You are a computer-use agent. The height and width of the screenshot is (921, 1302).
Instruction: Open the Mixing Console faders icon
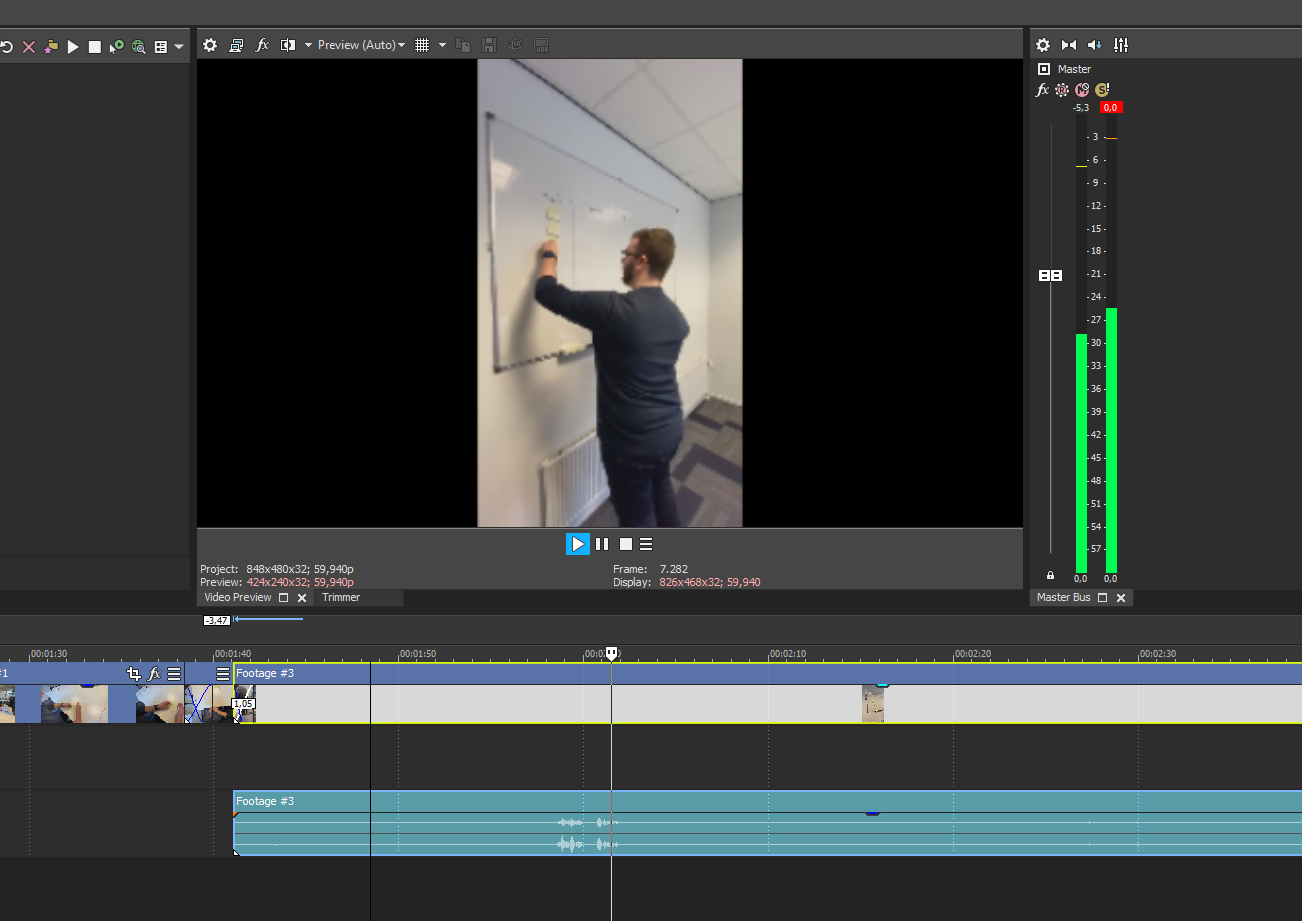[1121, 45]
